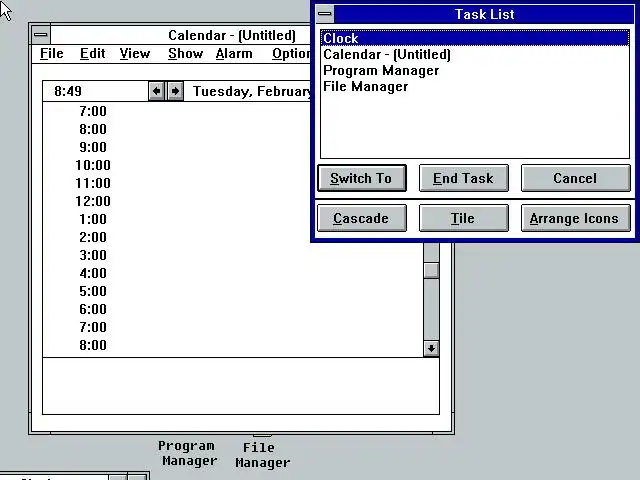
Task: Click the Tuesday, February date heading
Action: [x=251, y=91]
